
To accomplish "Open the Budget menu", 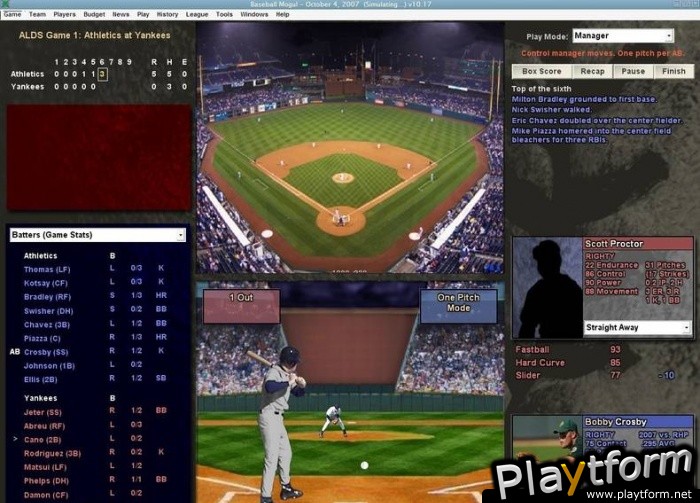I will click(94, 14).
